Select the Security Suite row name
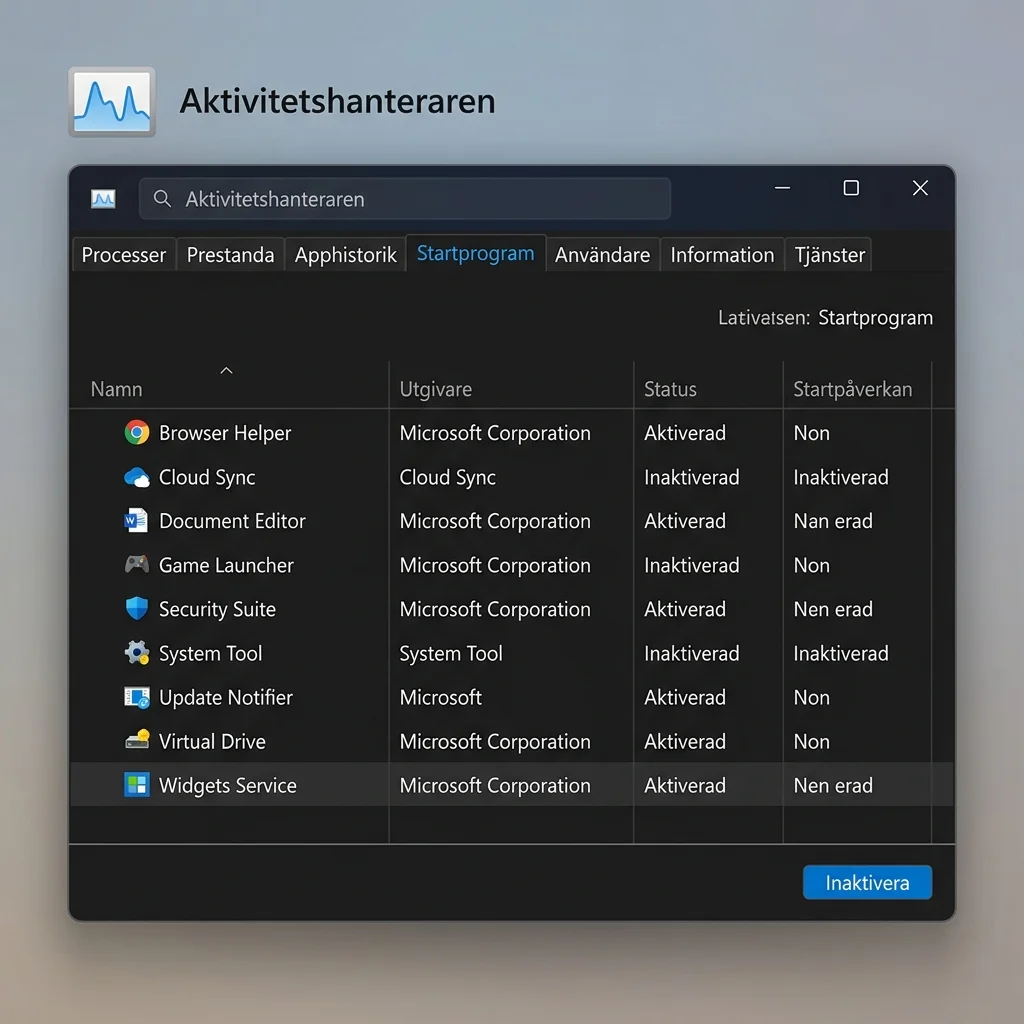The width and height of the screenshot is (1024, 1024). [217, 610]
